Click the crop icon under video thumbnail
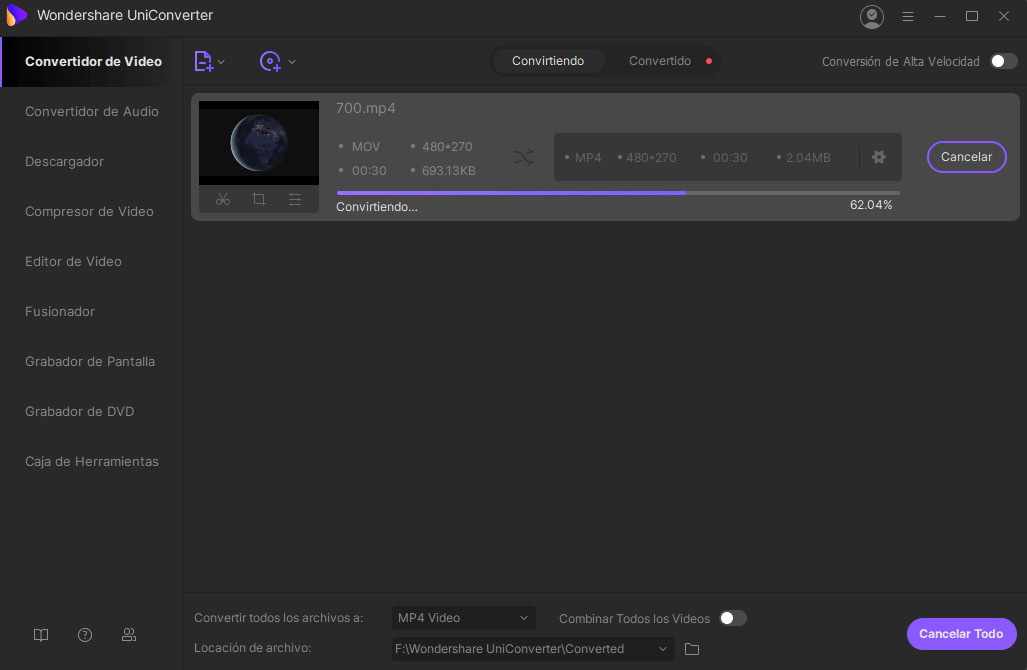Image resolution: width=1027 pixels, height=670 pixels. tap(259, 199)
